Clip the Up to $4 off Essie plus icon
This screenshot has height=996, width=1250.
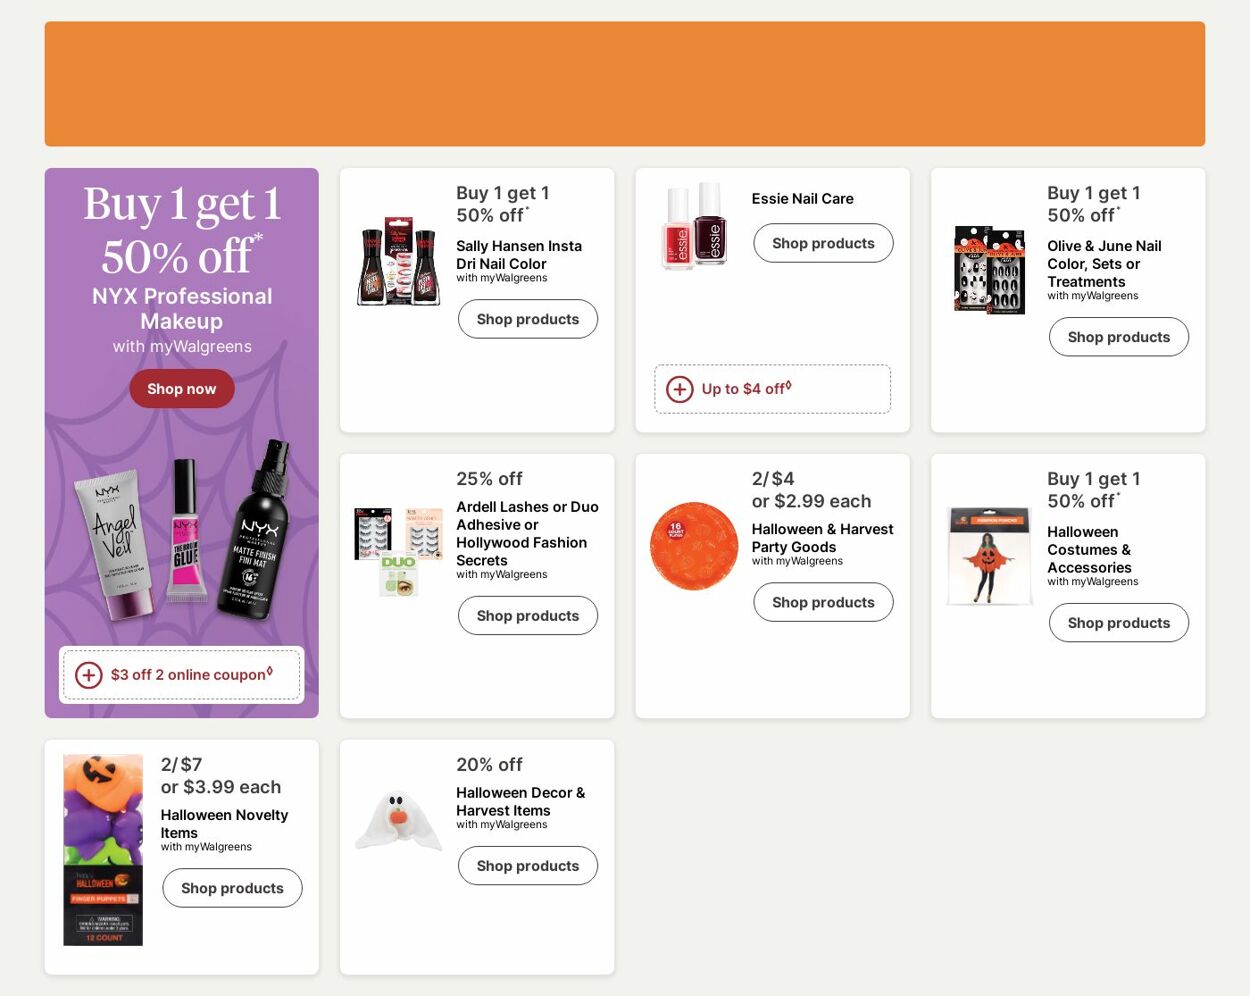680,389
